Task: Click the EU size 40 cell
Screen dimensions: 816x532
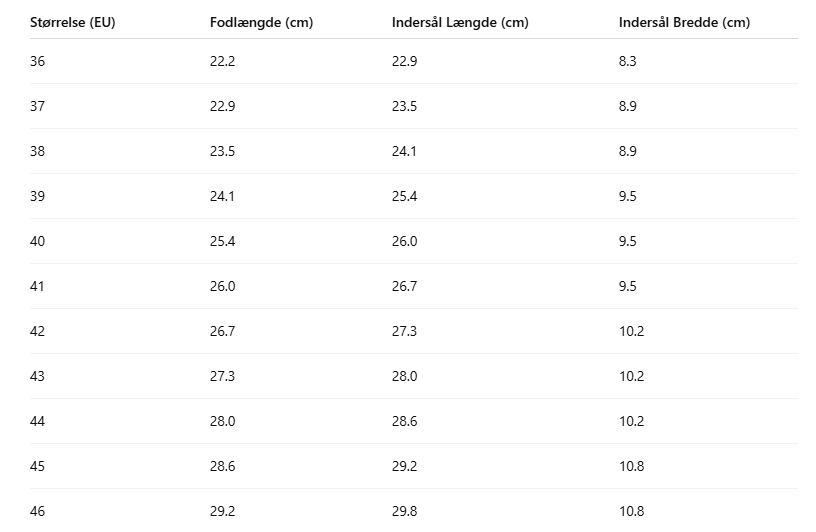Action: point(38,242)
